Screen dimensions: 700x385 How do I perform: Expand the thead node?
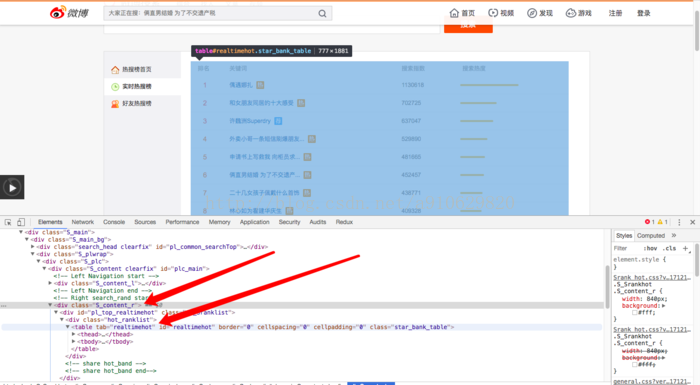pyautogui.click(x=73, y=334)
